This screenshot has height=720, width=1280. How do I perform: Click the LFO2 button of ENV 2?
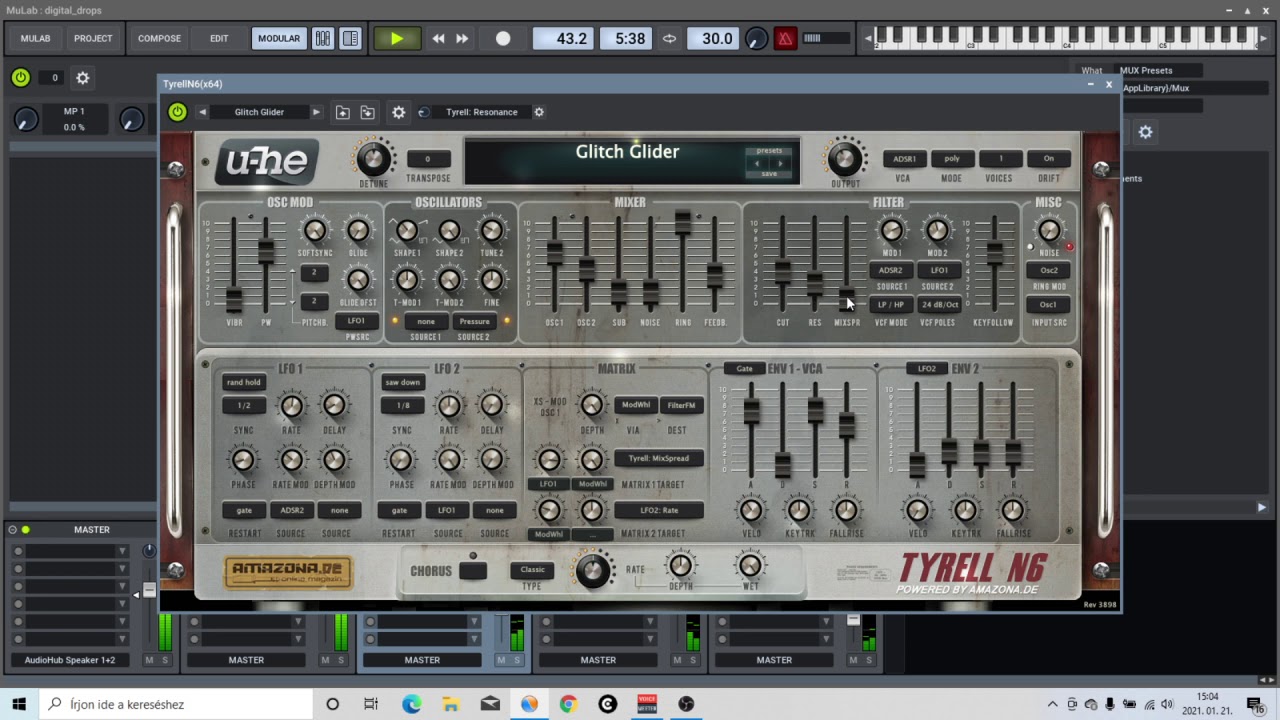tap(927, 369)
